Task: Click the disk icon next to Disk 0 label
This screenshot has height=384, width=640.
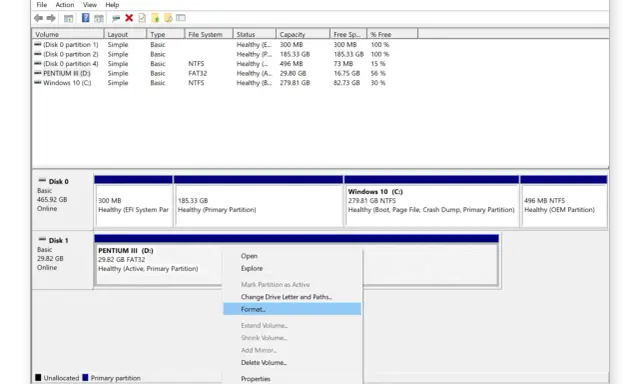Action: coord(42,180)
